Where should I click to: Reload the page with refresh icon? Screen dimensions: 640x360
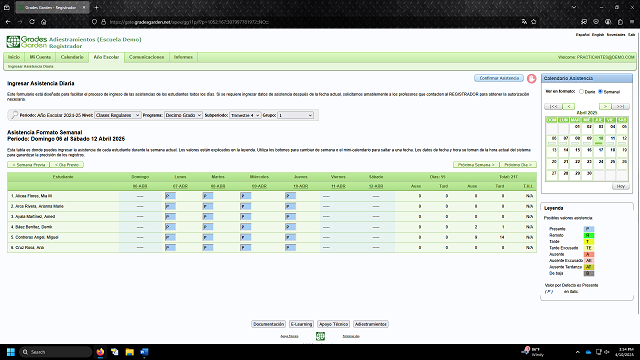tap(32, 22)
